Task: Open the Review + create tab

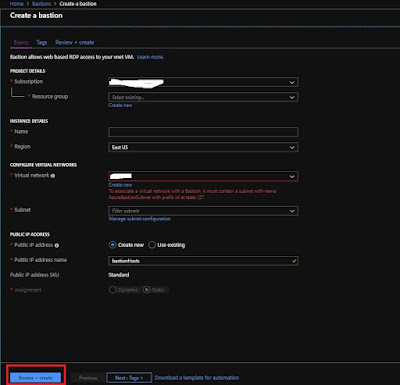Action: (x=75, y=42)
